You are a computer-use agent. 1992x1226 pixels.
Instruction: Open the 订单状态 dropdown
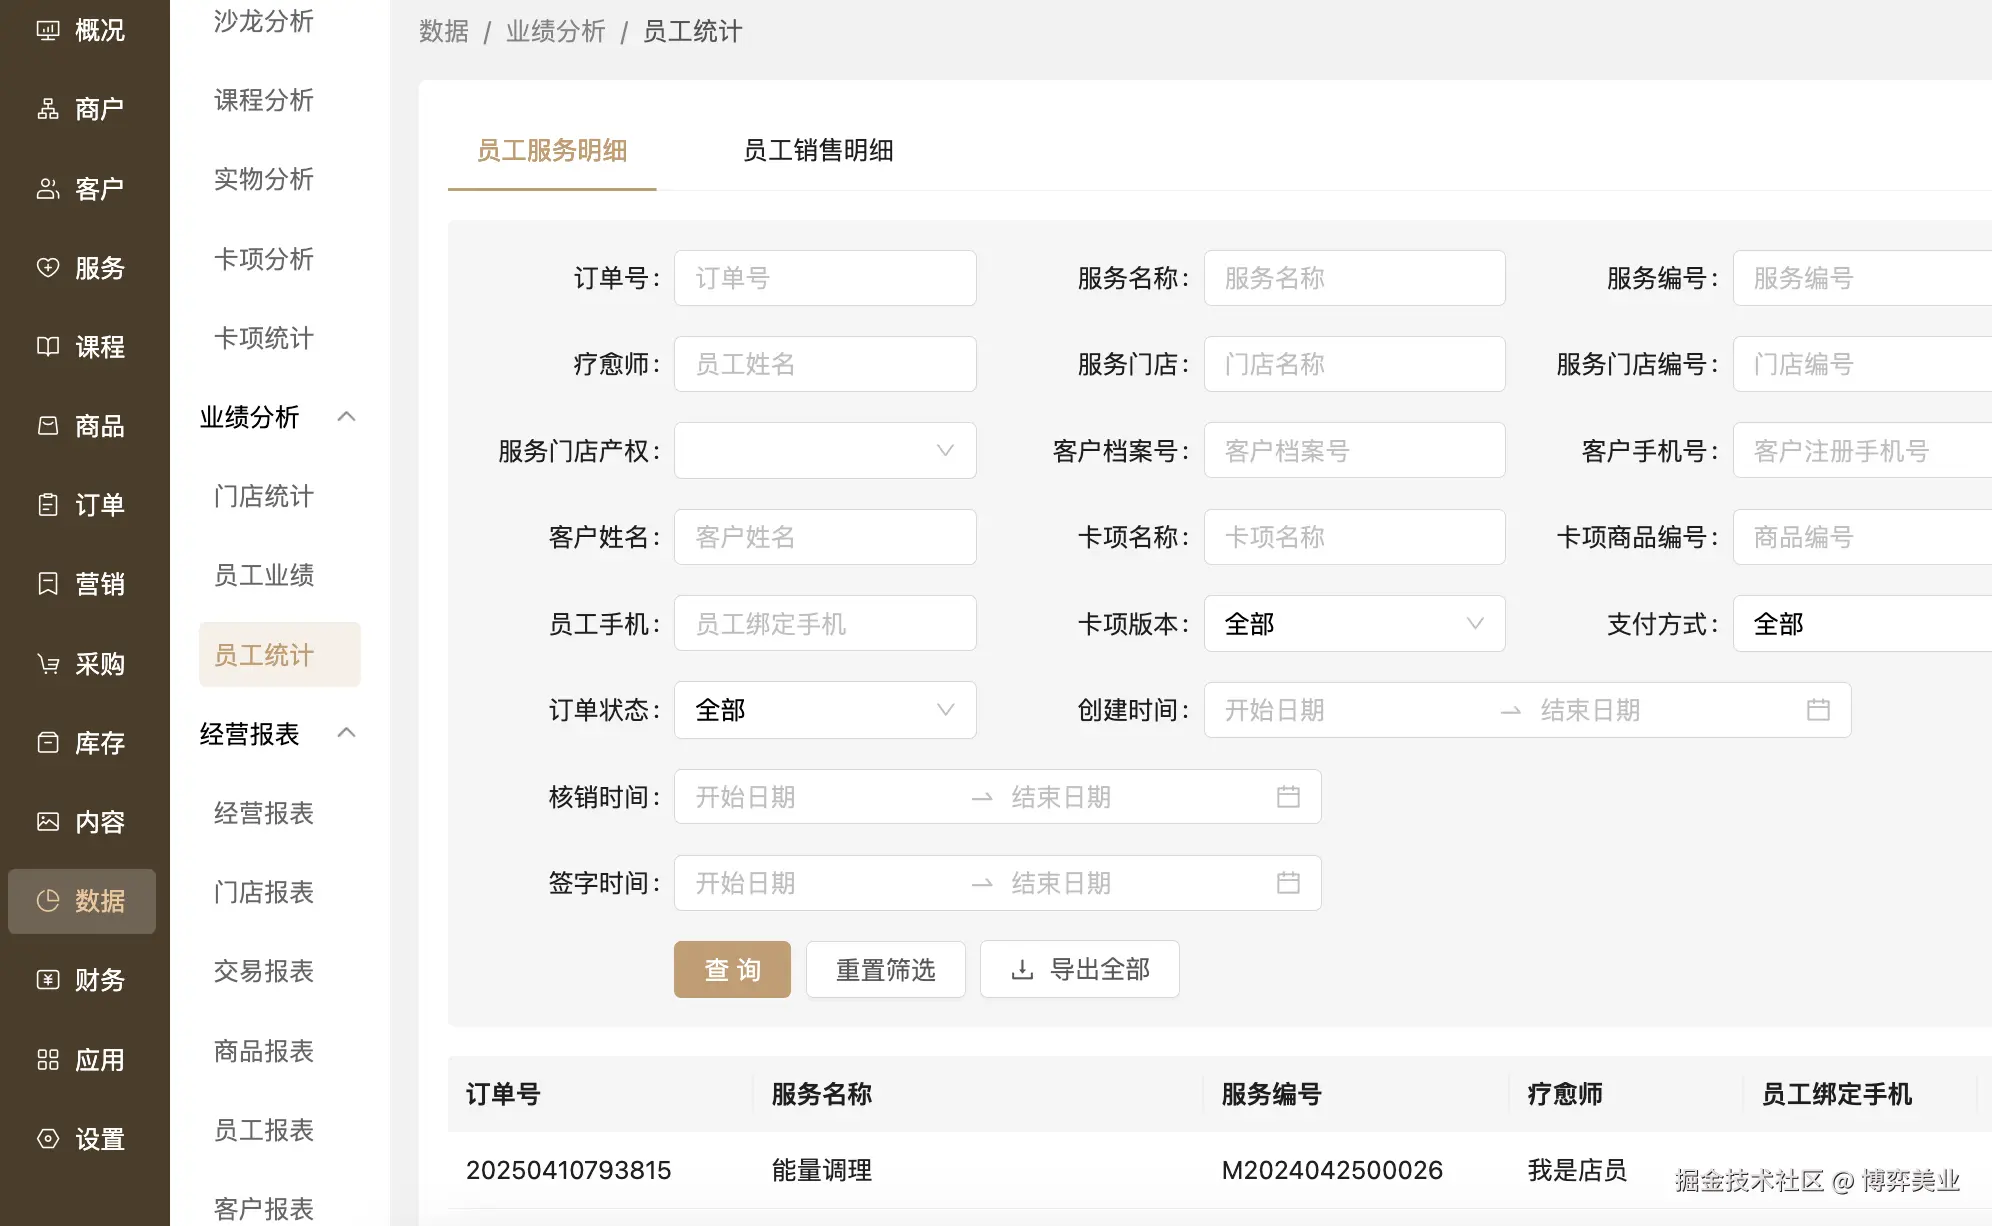point(825,710)
